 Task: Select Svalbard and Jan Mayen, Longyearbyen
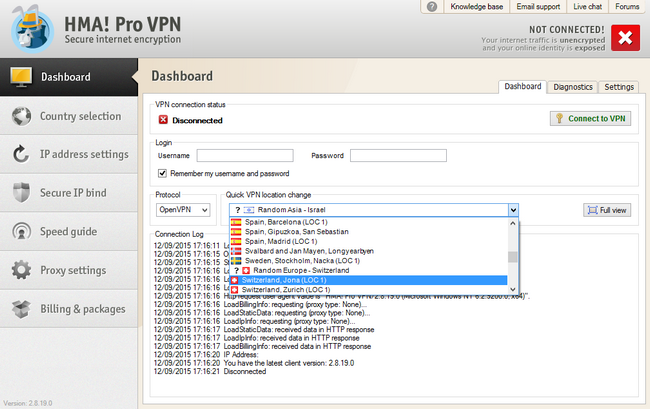click(369, 251)
